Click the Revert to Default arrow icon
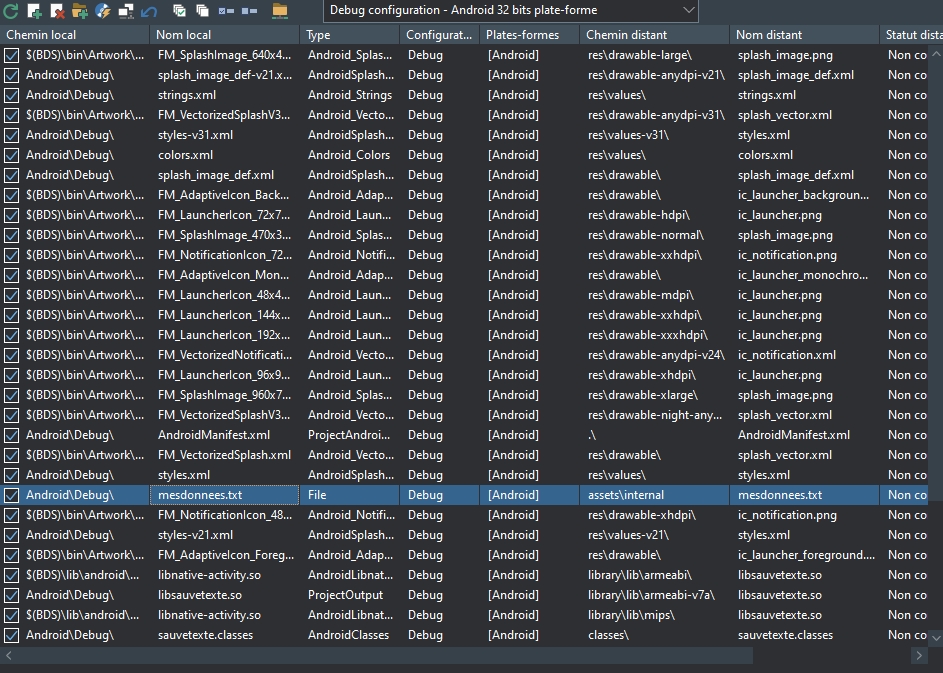 tap(149, 11)
